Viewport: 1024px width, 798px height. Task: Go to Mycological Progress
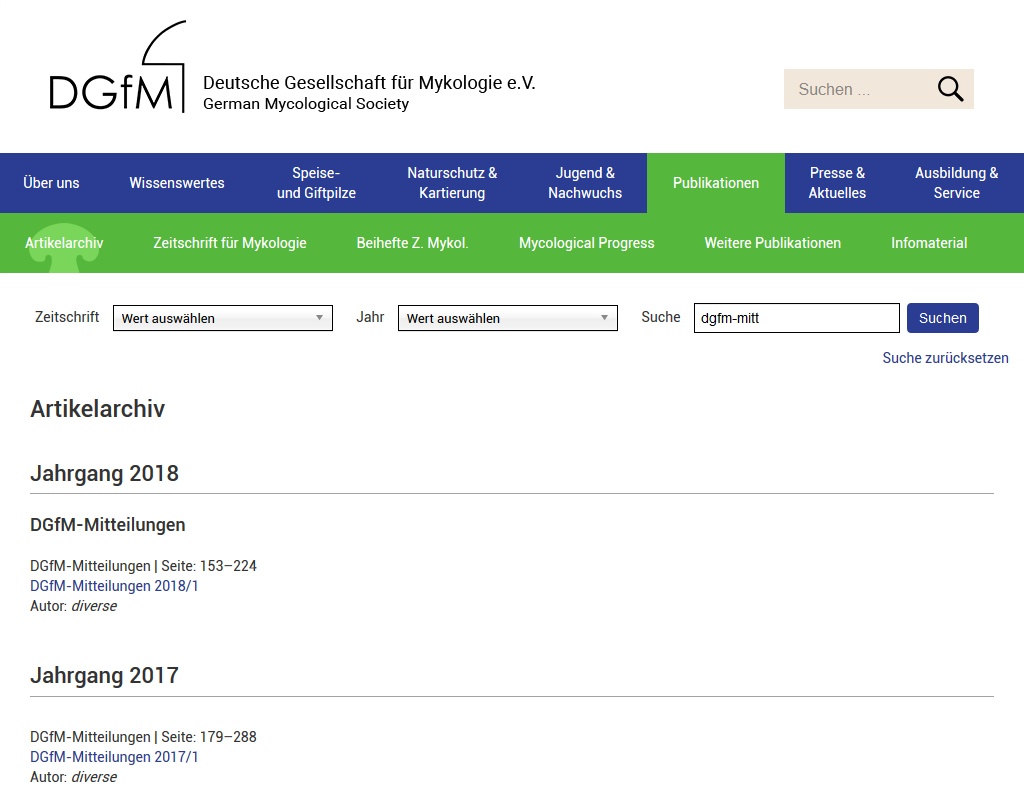586,243
